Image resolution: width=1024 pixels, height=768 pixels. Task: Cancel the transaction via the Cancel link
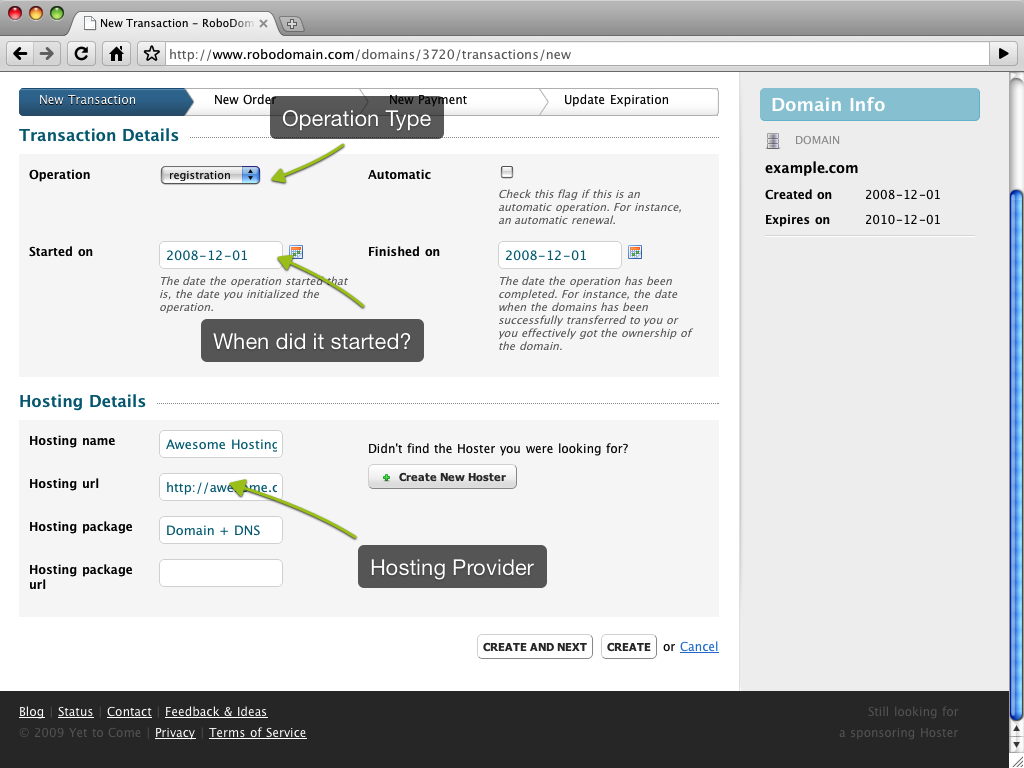click(x=699, y=647)
